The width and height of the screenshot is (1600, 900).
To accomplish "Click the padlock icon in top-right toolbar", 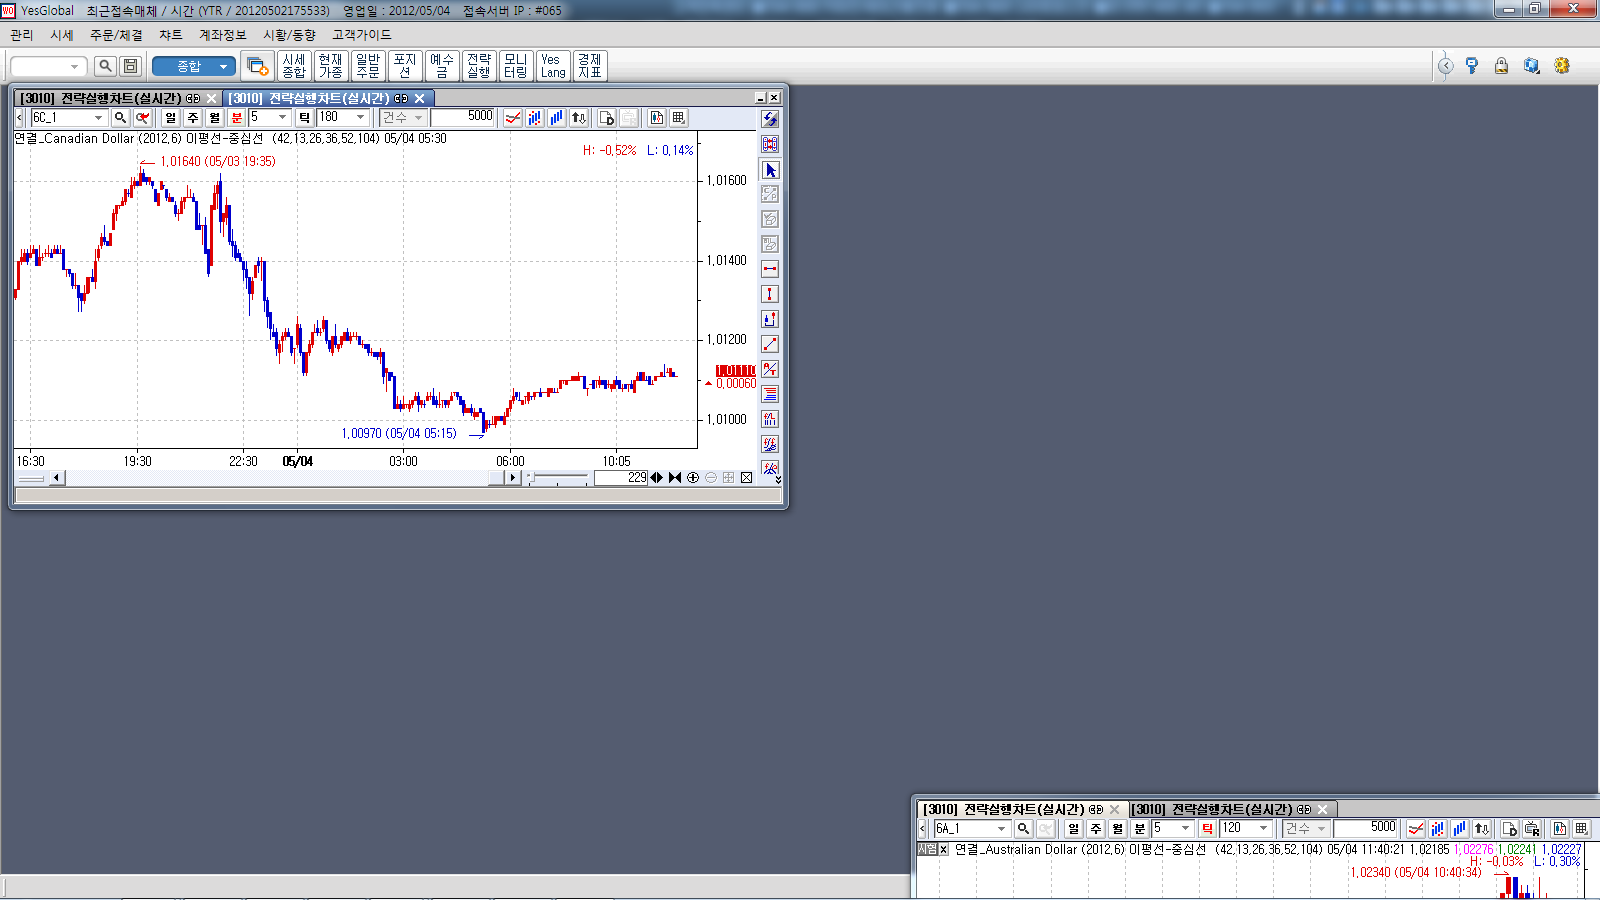I will (1501, 66).
